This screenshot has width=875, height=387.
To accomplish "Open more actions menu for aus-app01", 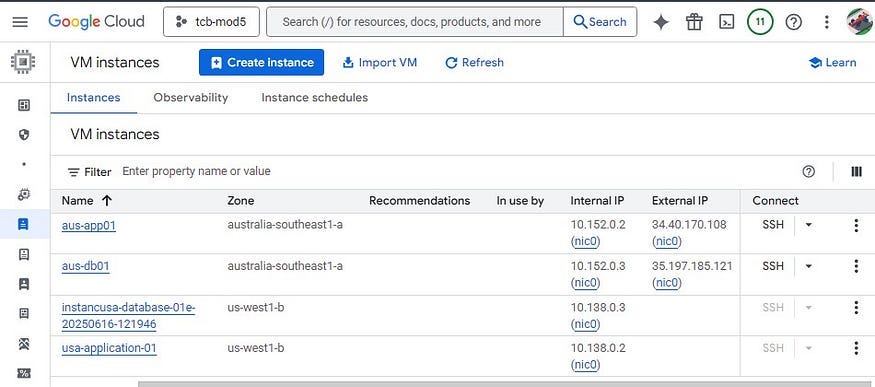I will [x=856, y=225].
